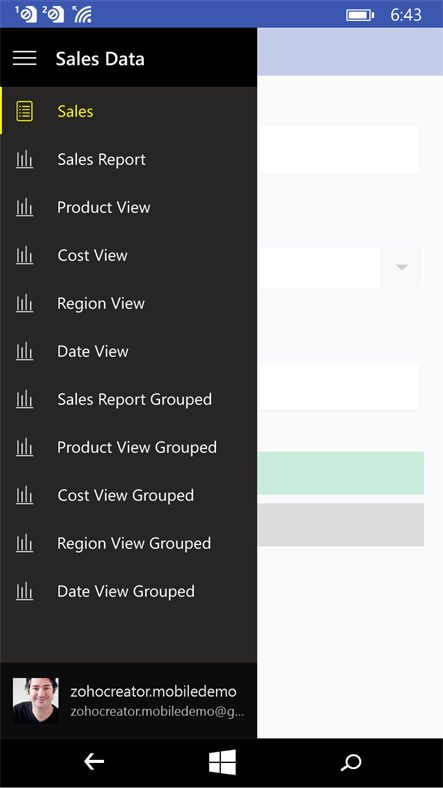Click the chart icon beside Cost View

24,256
